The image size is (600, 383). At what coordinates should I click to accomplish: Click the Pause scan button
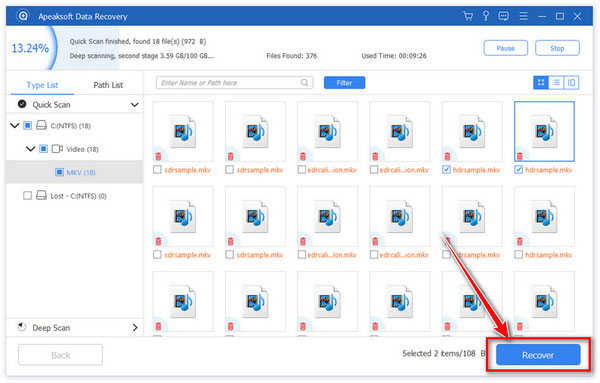[505, 48]
